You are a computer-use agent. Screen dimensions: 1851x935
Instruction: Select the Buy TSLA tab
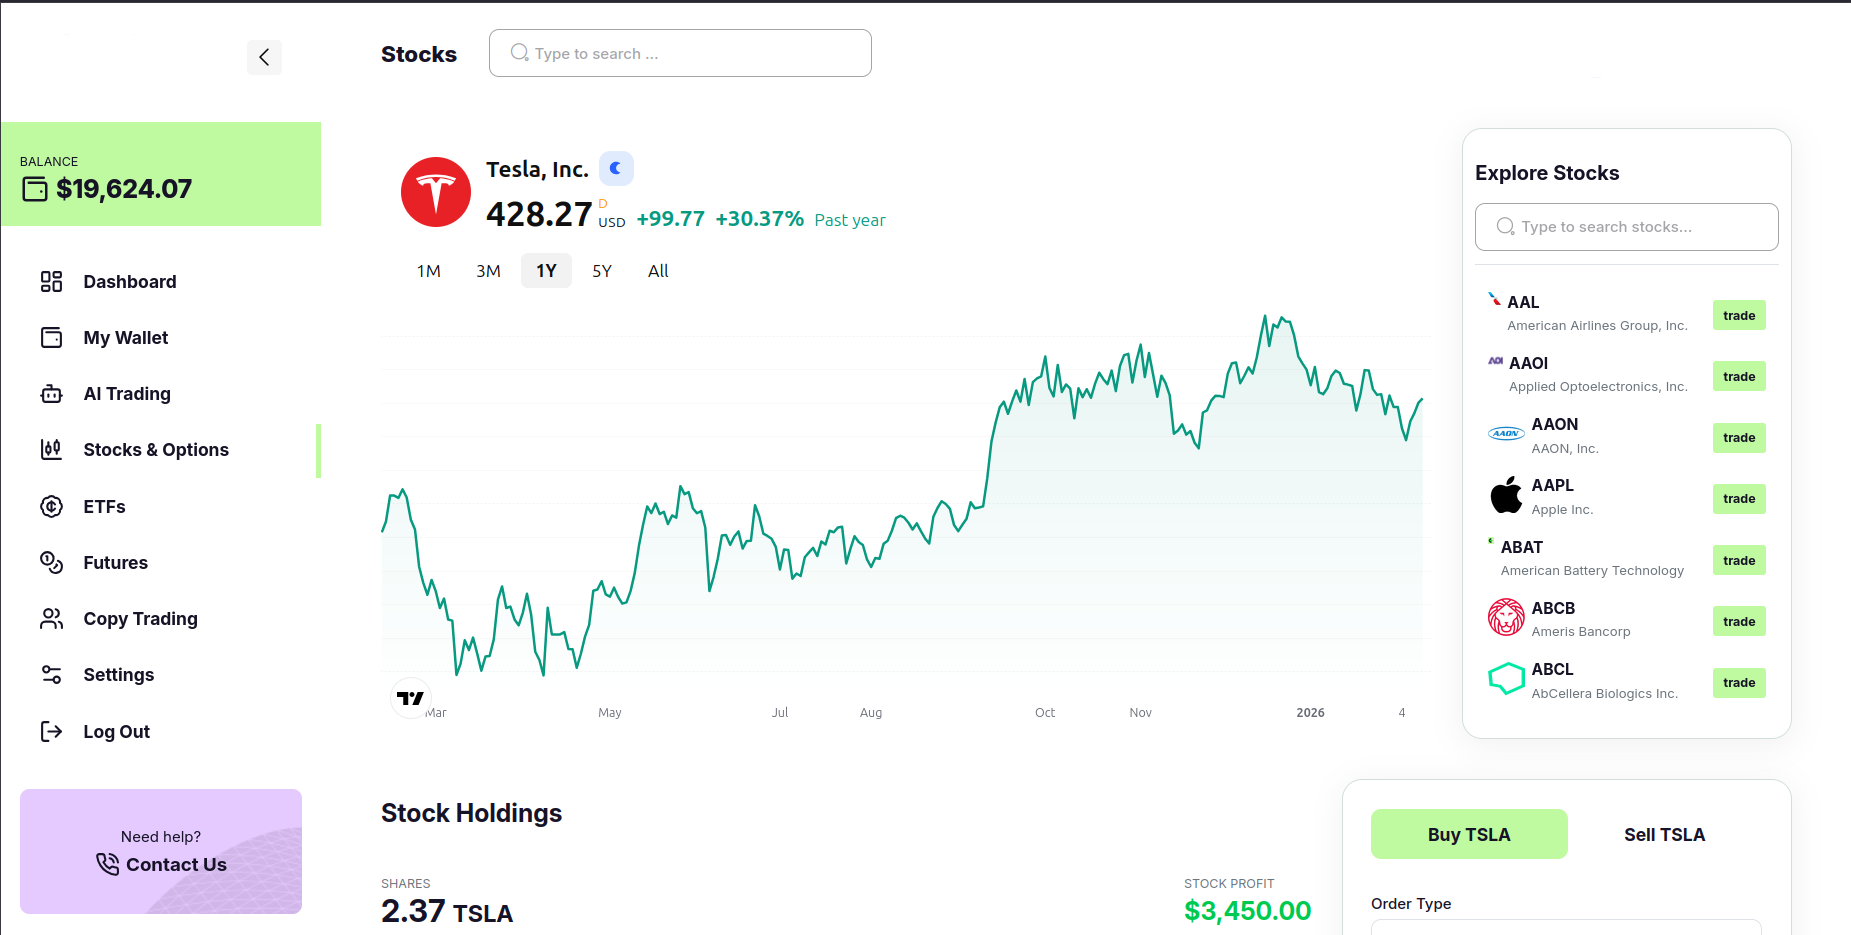tap(1469, 833)
